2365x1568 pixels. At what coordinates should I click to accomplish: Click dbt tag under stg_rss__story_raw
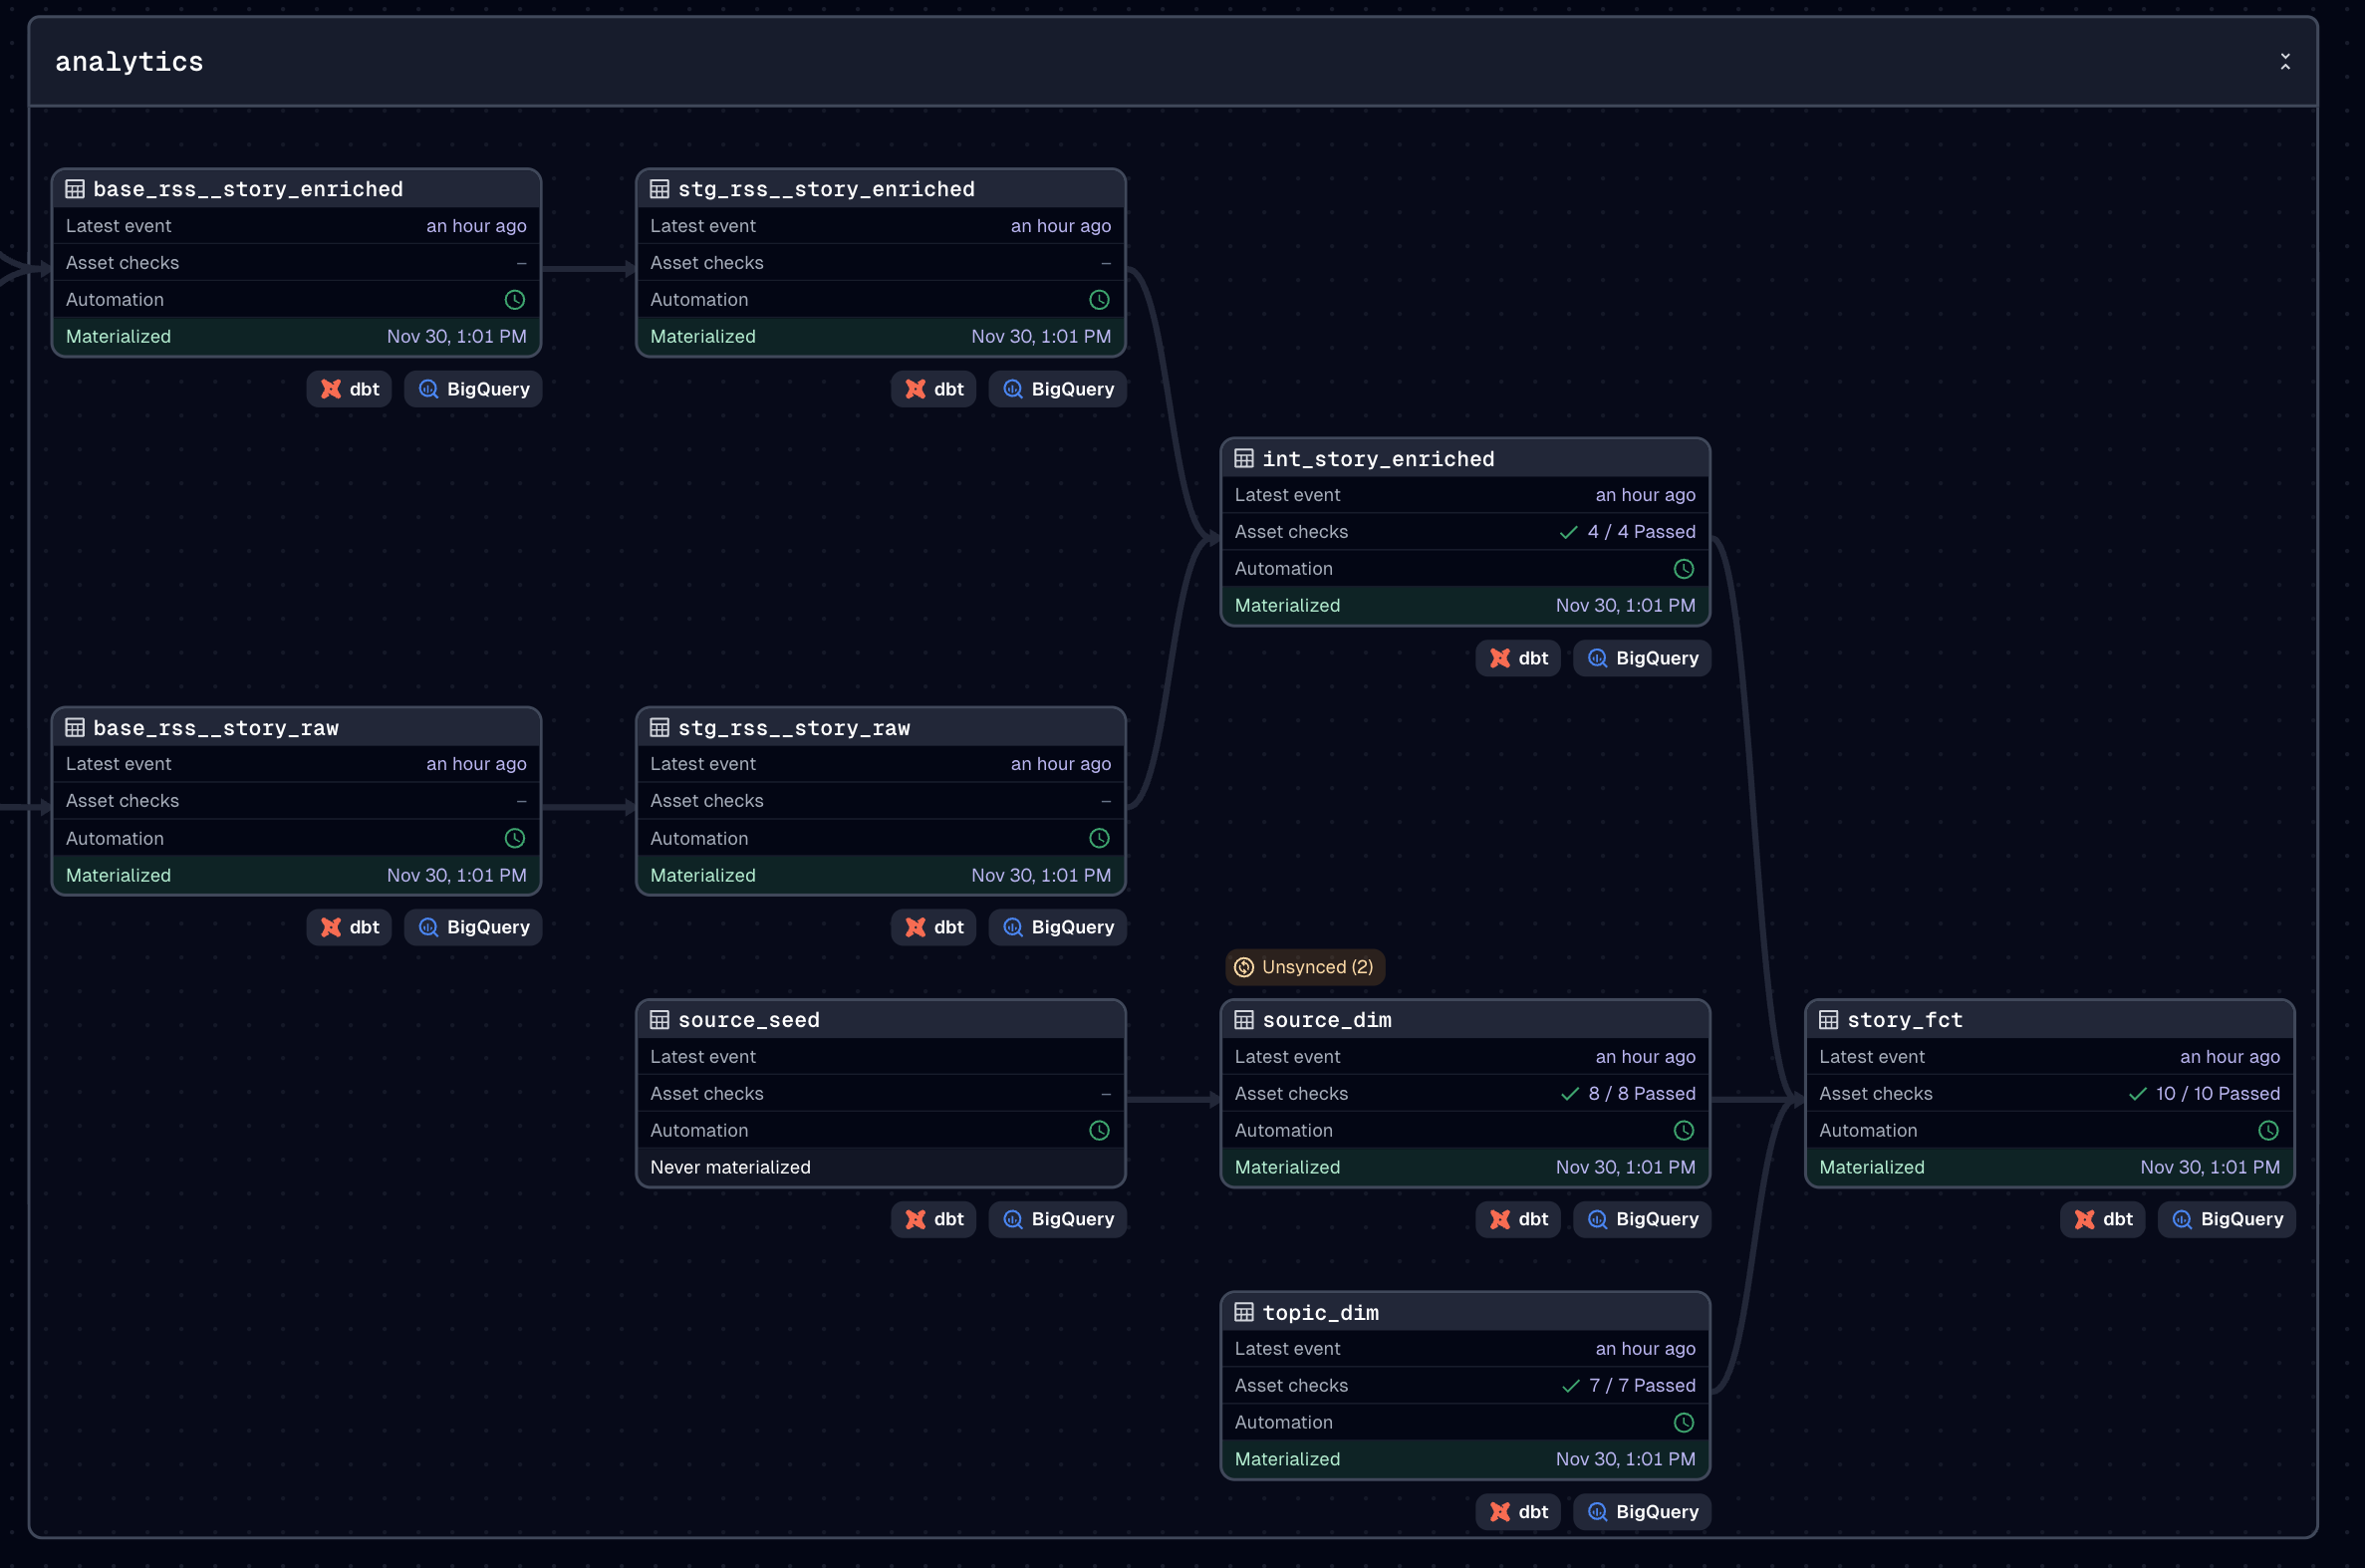933,927
